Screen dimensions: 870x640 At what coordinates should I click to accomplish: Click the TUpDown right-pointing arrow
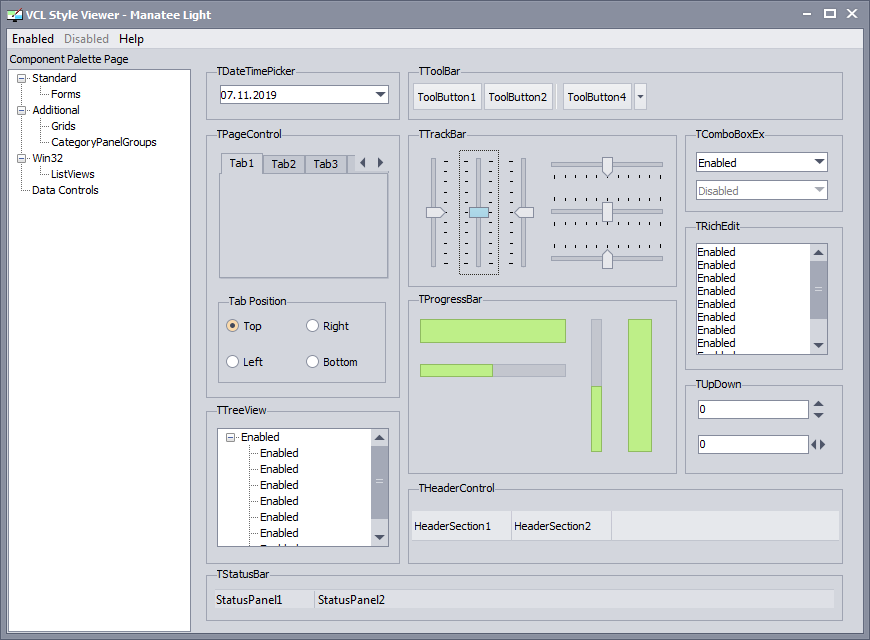[x=822, y=444]
